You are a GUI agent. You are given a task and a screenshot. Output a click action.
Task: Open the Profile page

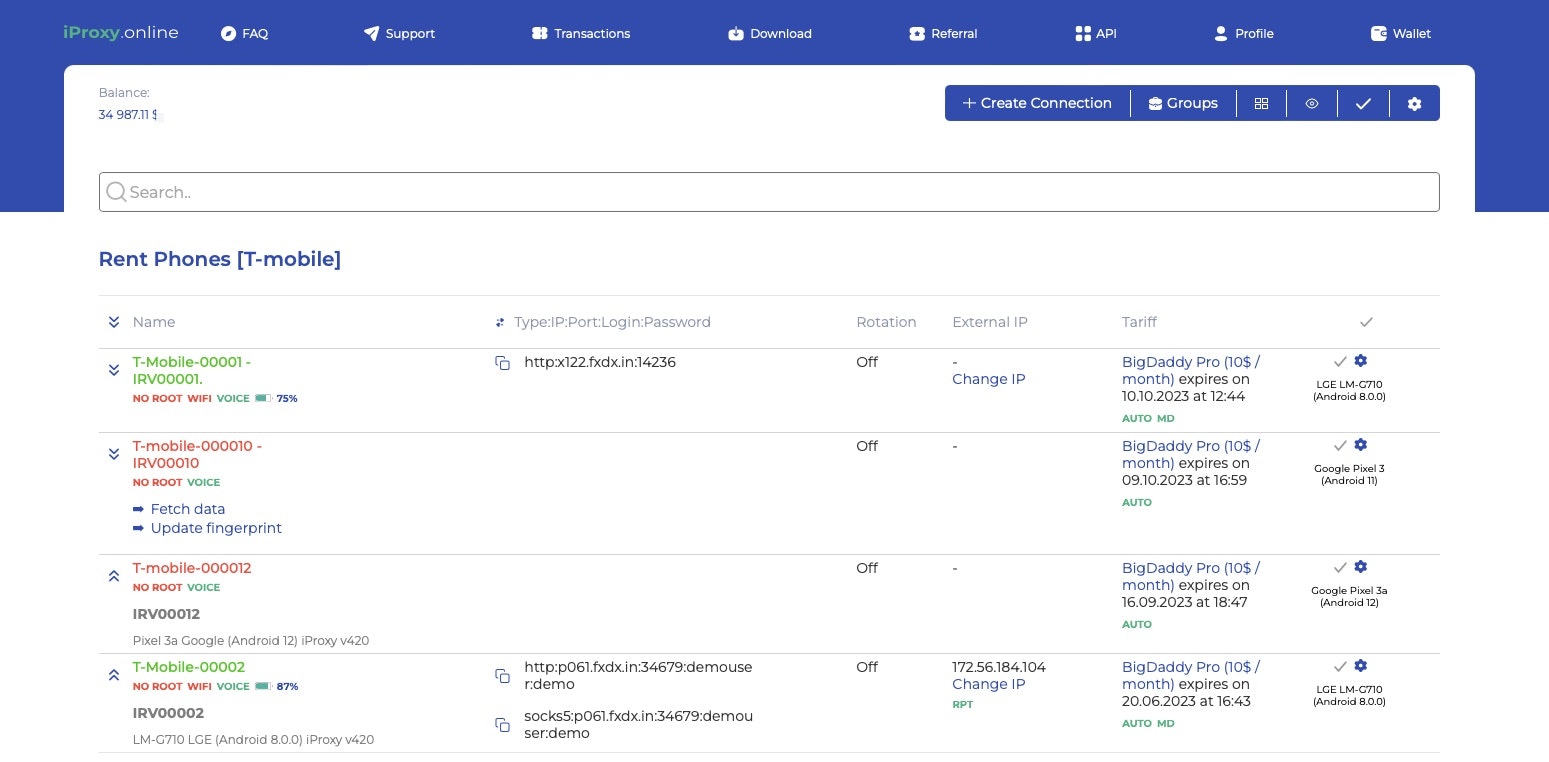coord(1243,34)
